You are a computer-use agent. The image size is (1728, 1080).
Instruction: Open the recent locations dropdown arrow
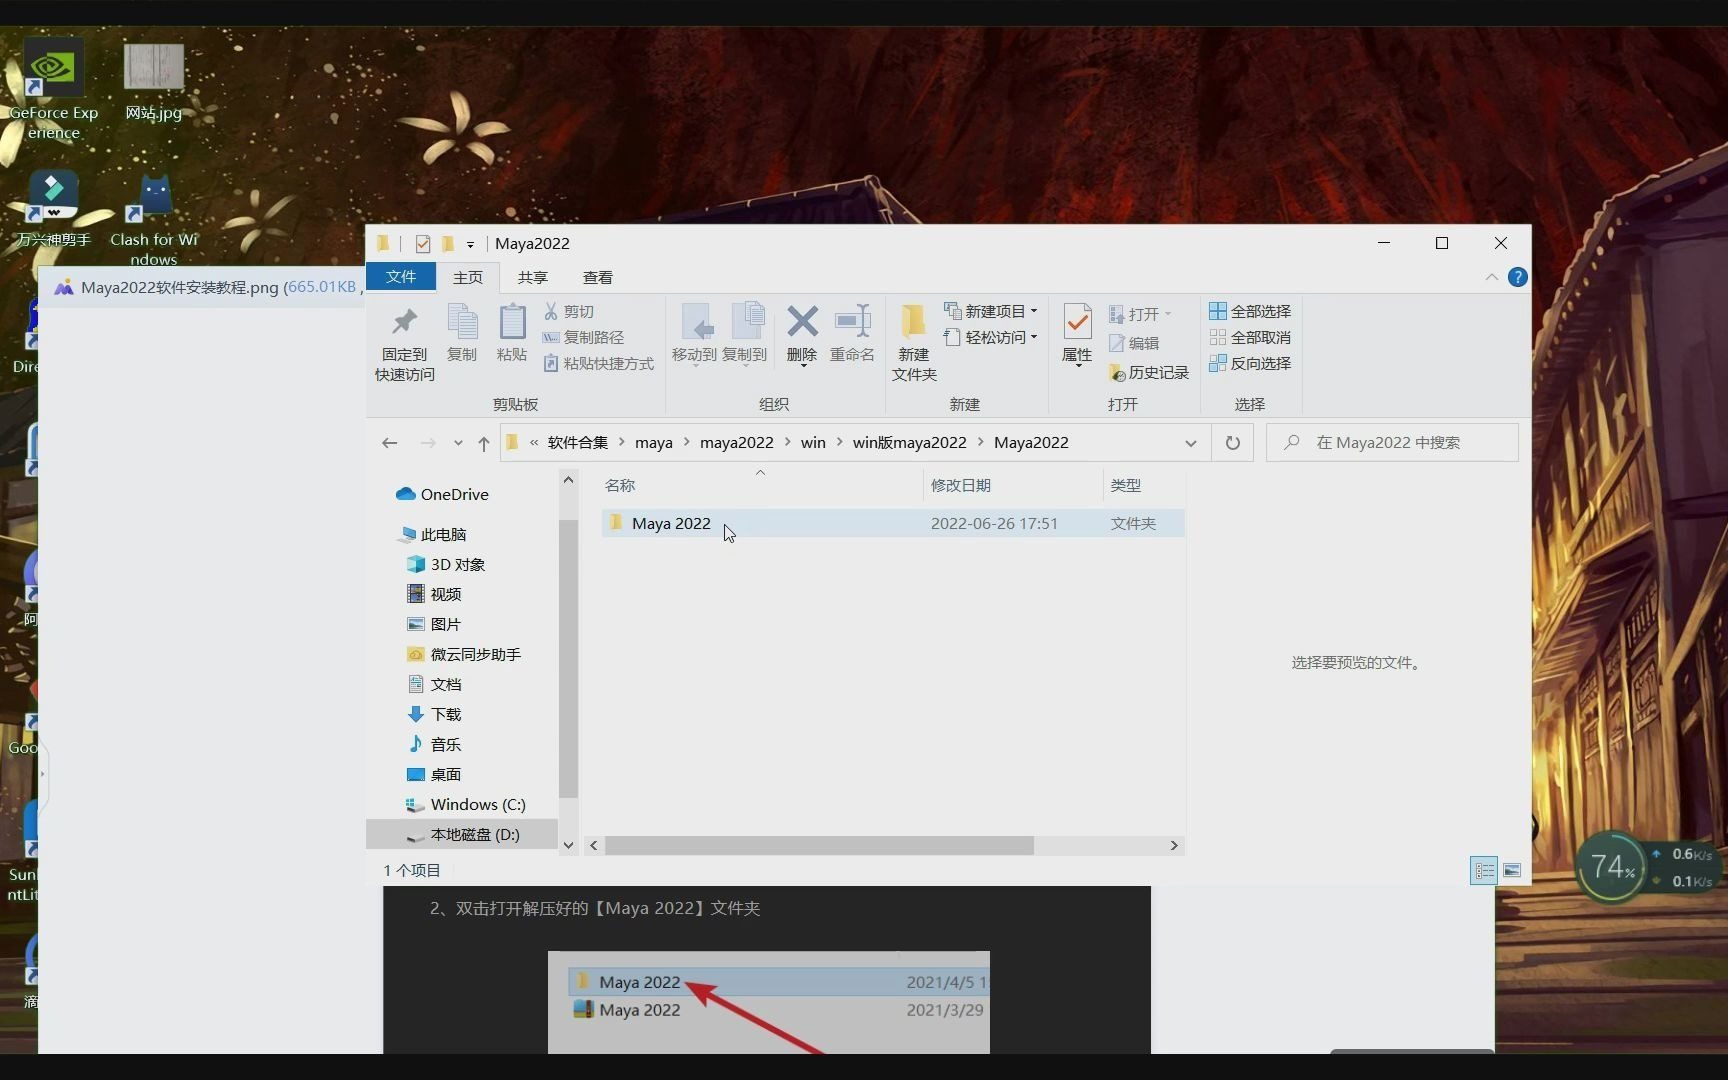tap(458, 443)
